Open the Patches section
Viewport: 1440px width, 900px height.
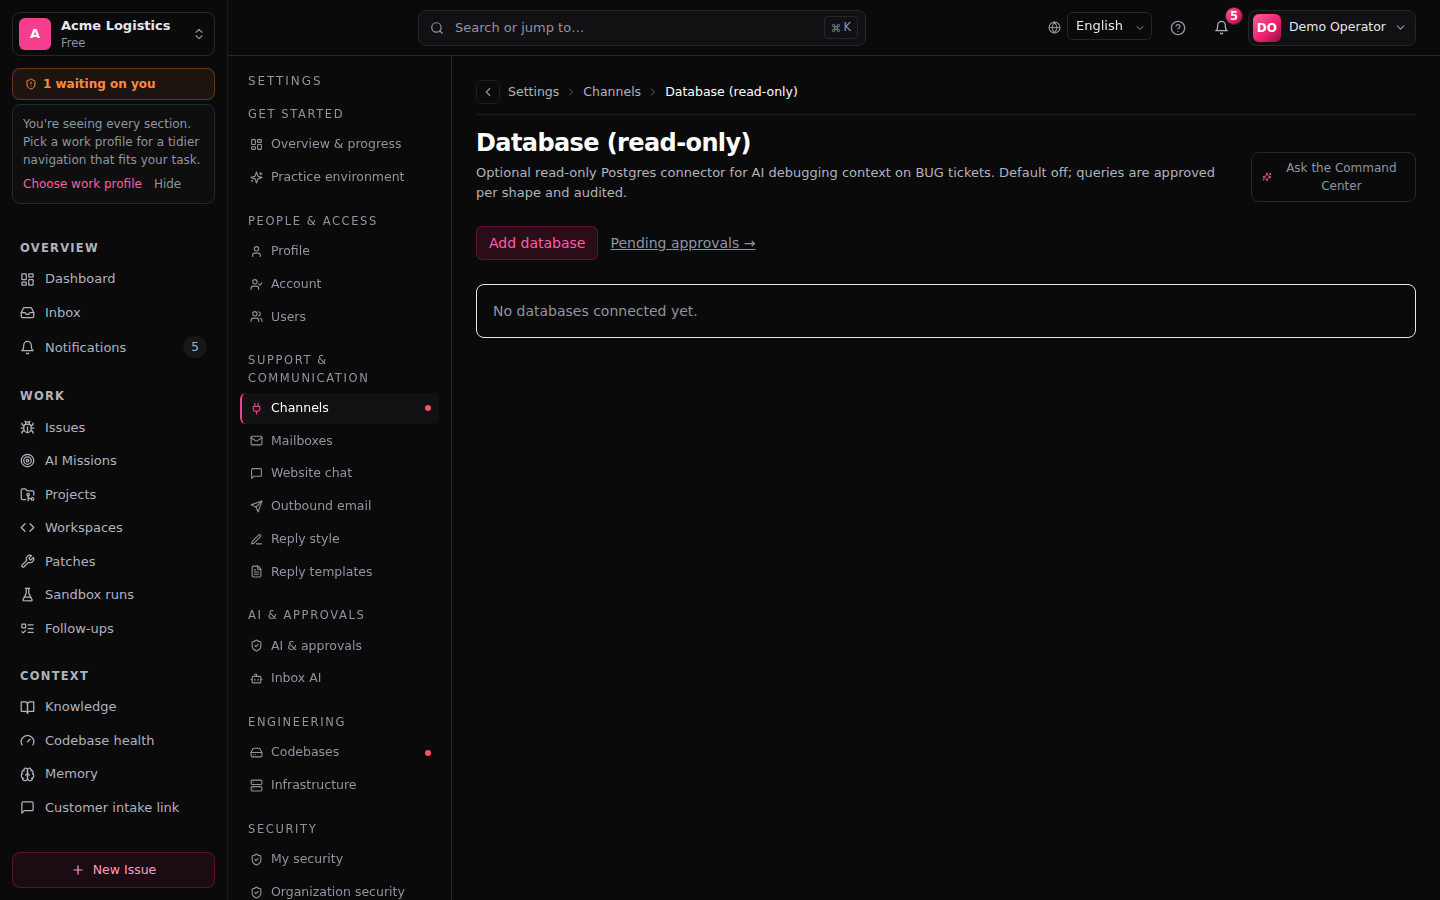pos(113,562)
